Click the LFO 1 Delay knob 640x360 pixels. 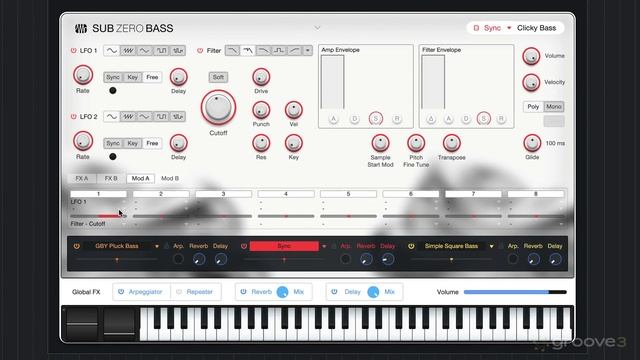click(x=178, y=77)
